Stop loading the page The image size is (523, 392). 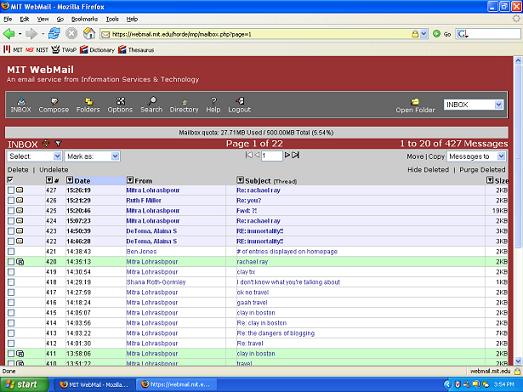(x=71, y=34)
